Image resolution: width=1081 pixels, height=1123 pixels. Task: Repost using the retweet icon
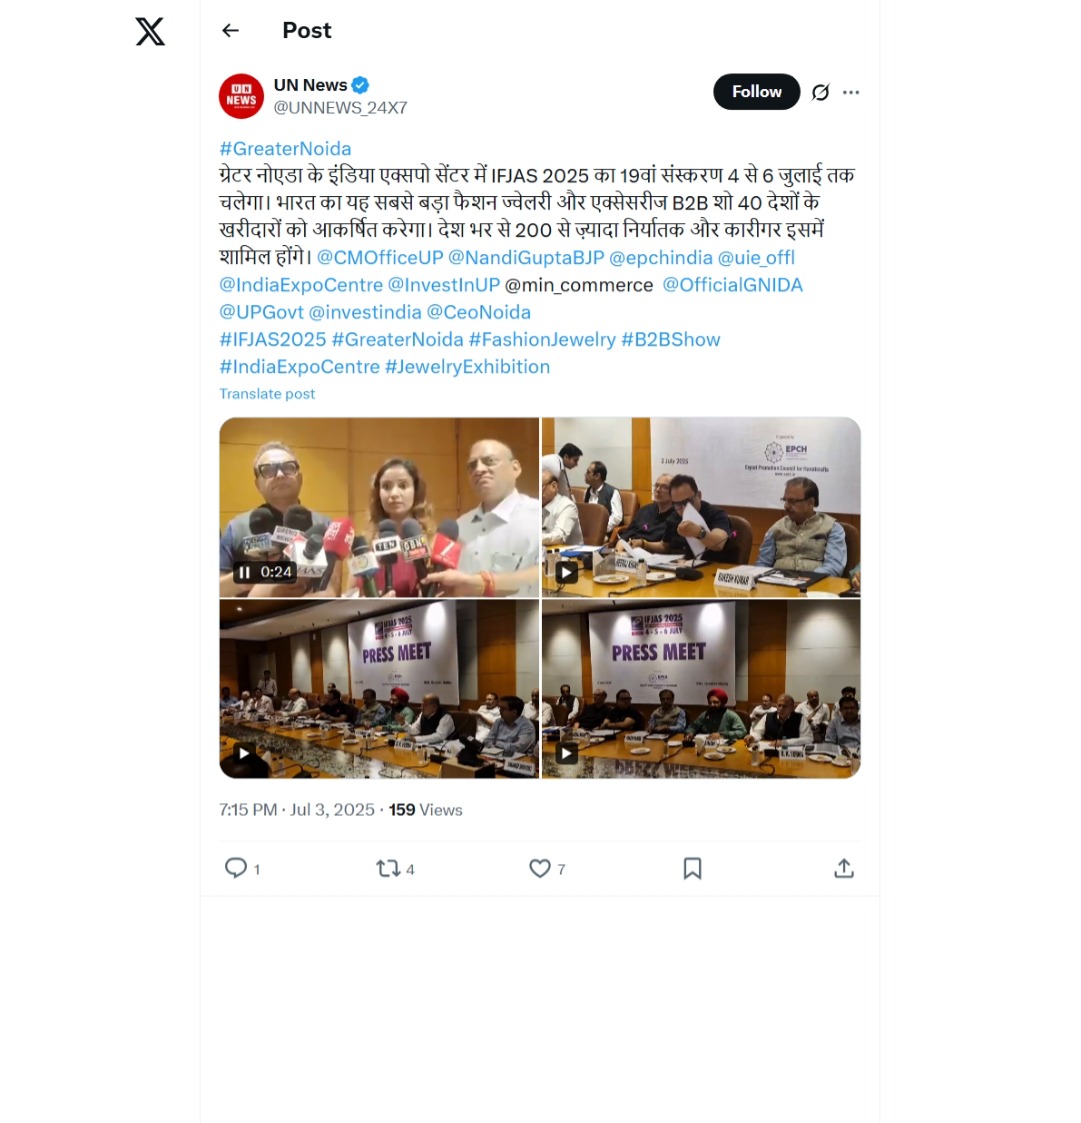coord(388,869)
